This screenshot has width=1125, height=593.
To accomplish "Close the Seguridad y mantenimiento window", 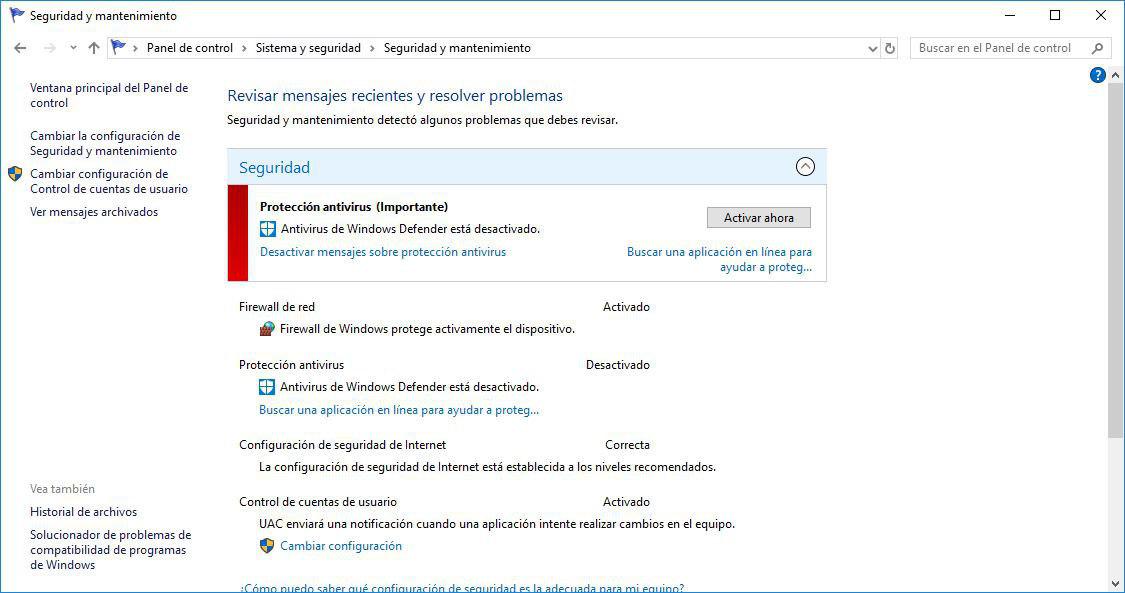I will [x=1101, y=15].
